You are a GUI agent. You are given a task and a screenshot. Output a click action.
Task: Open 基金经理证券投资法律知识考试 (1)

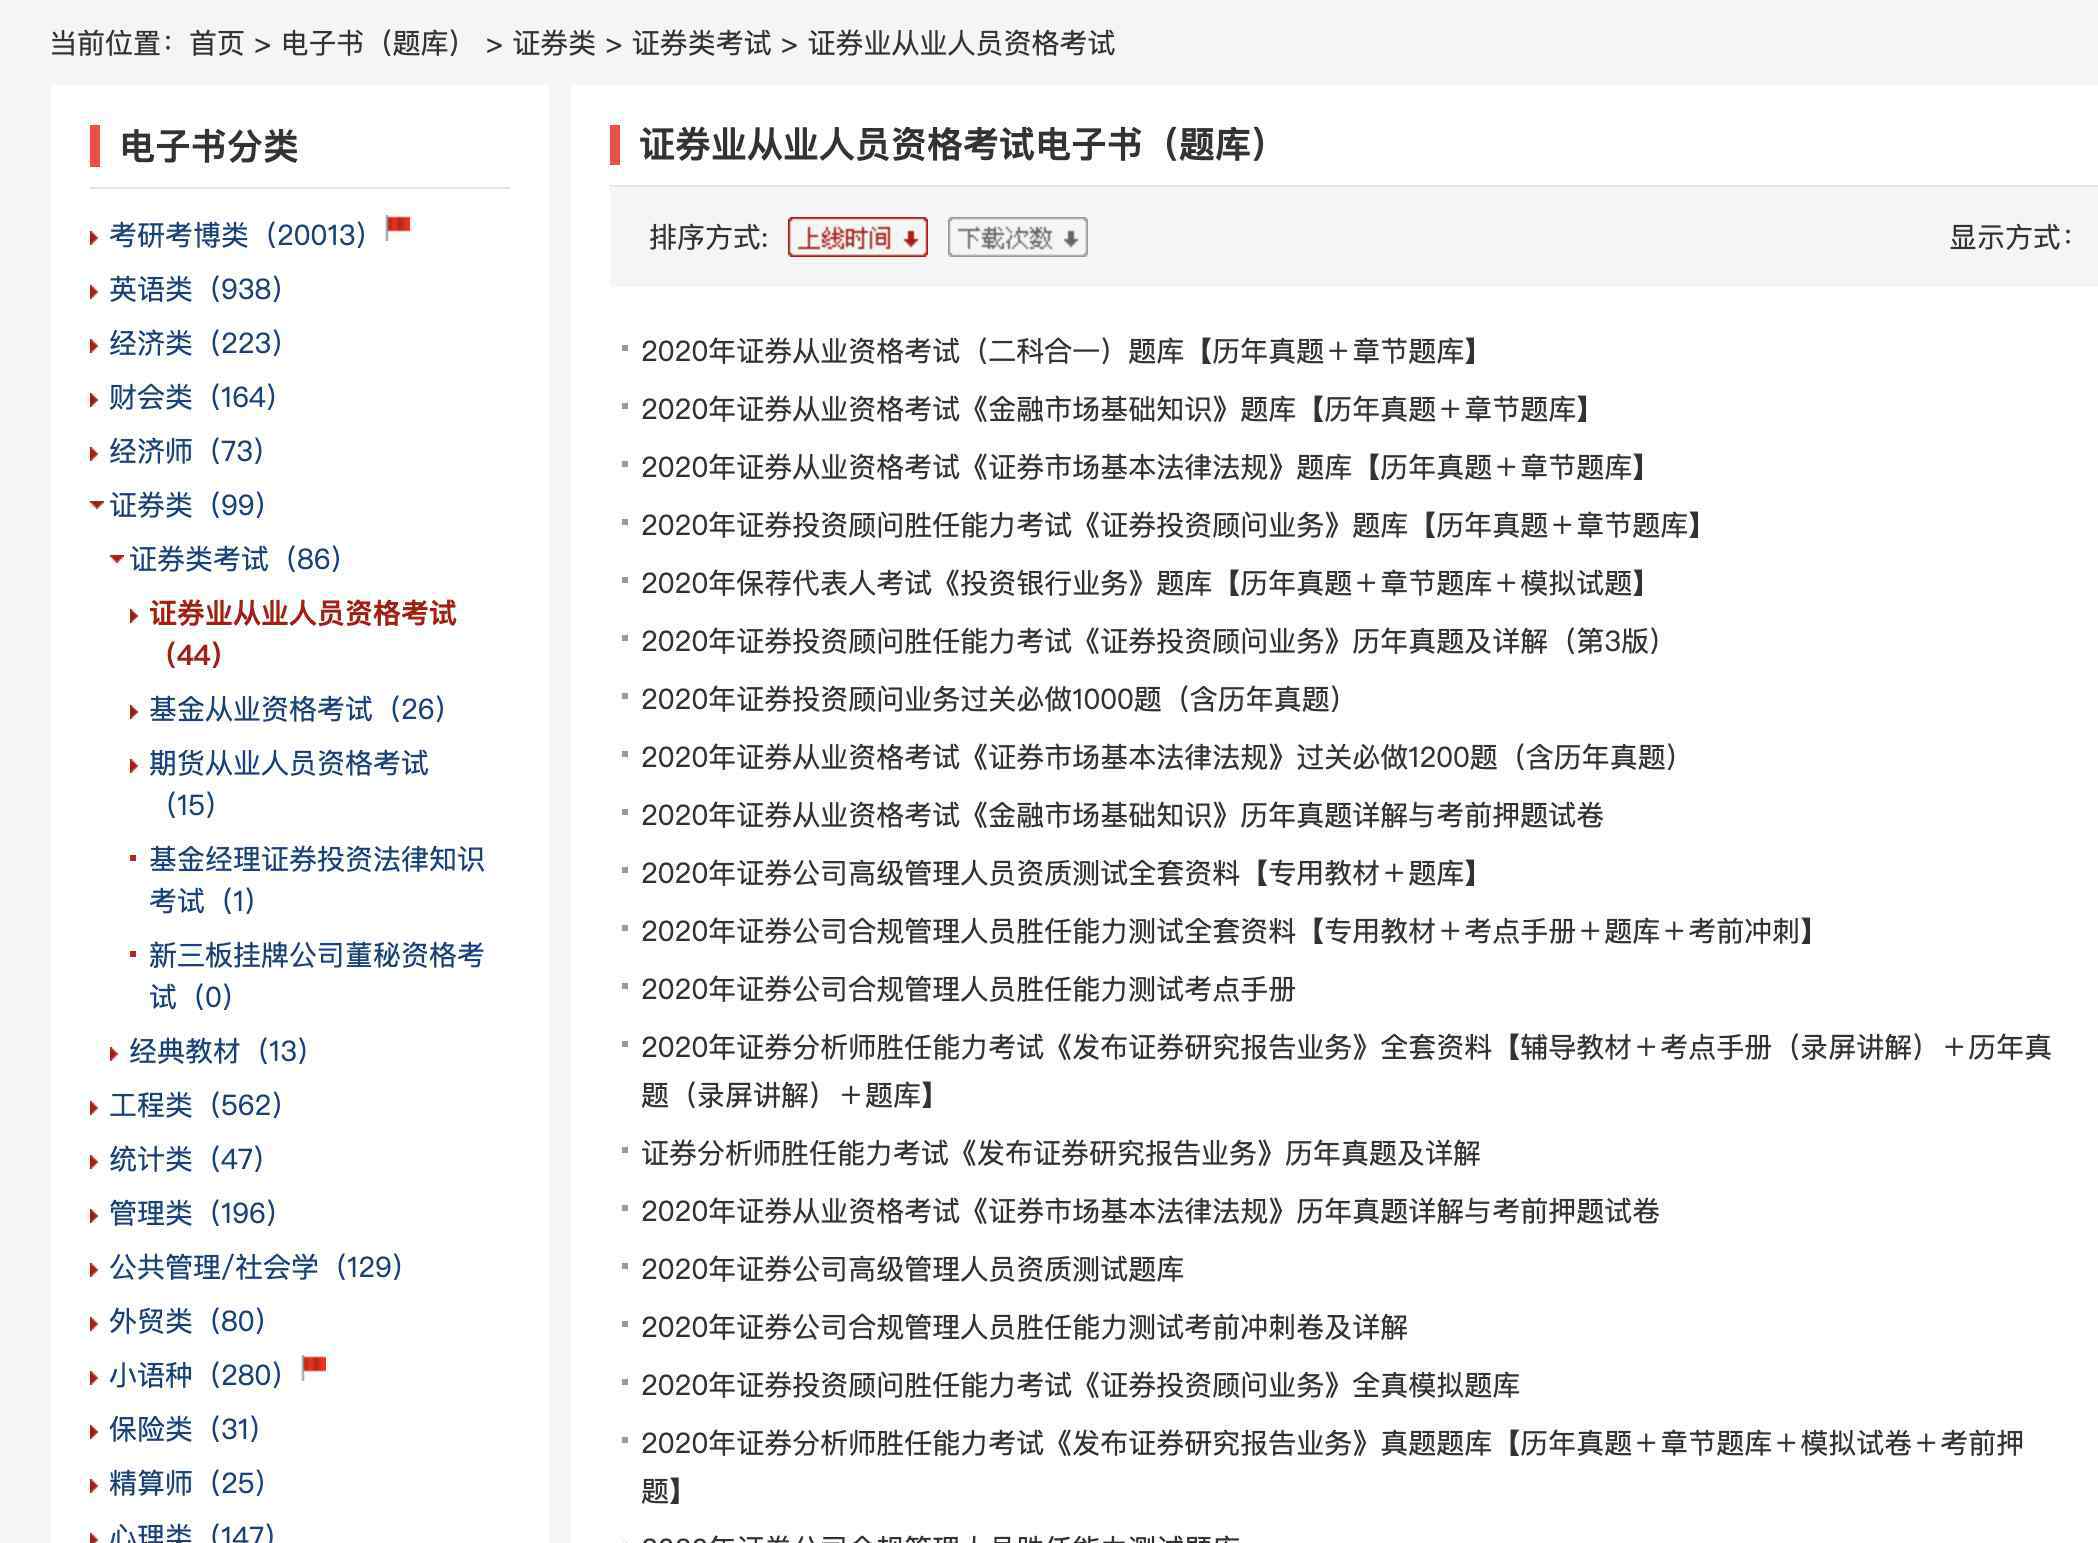point(316,880)
